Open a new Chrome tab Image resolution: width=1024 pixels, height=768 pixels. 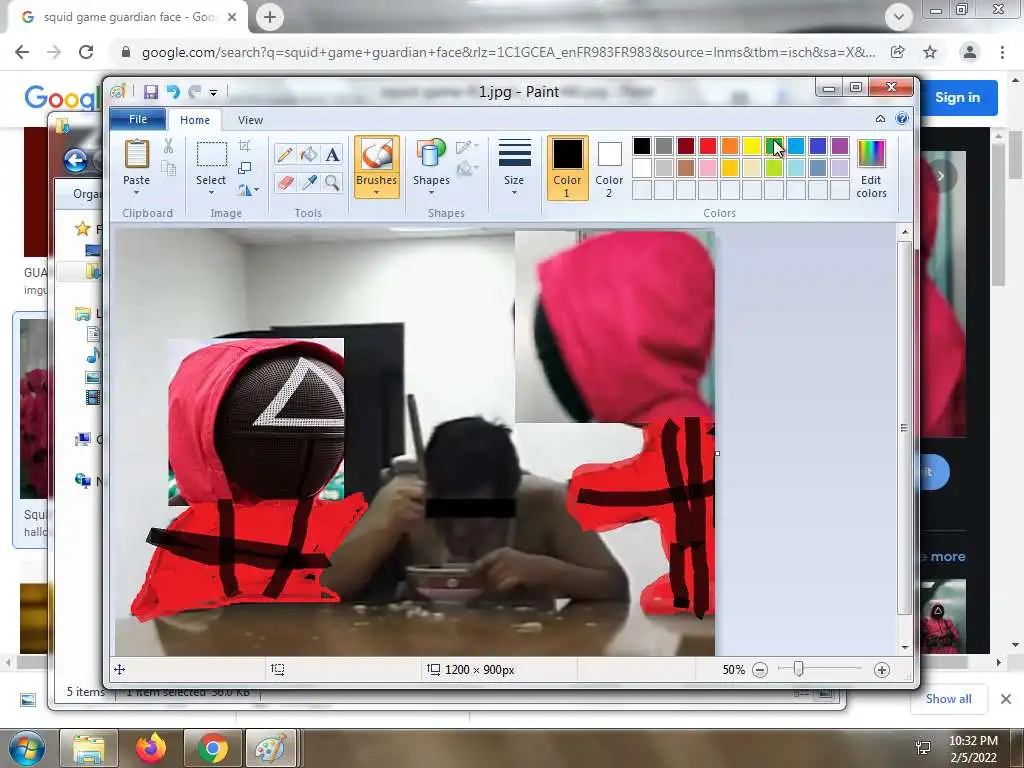coord(270,17)
